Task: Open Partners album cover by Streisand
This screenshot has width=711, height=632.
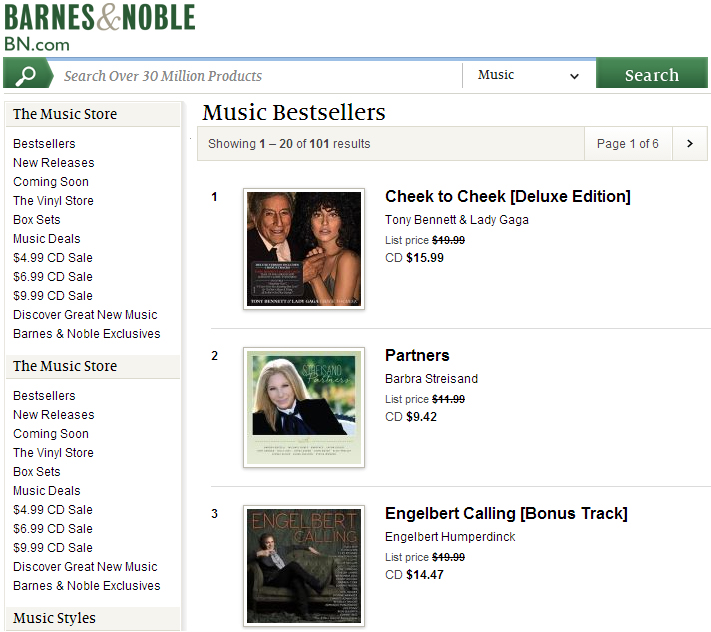Action: point(304,407)
